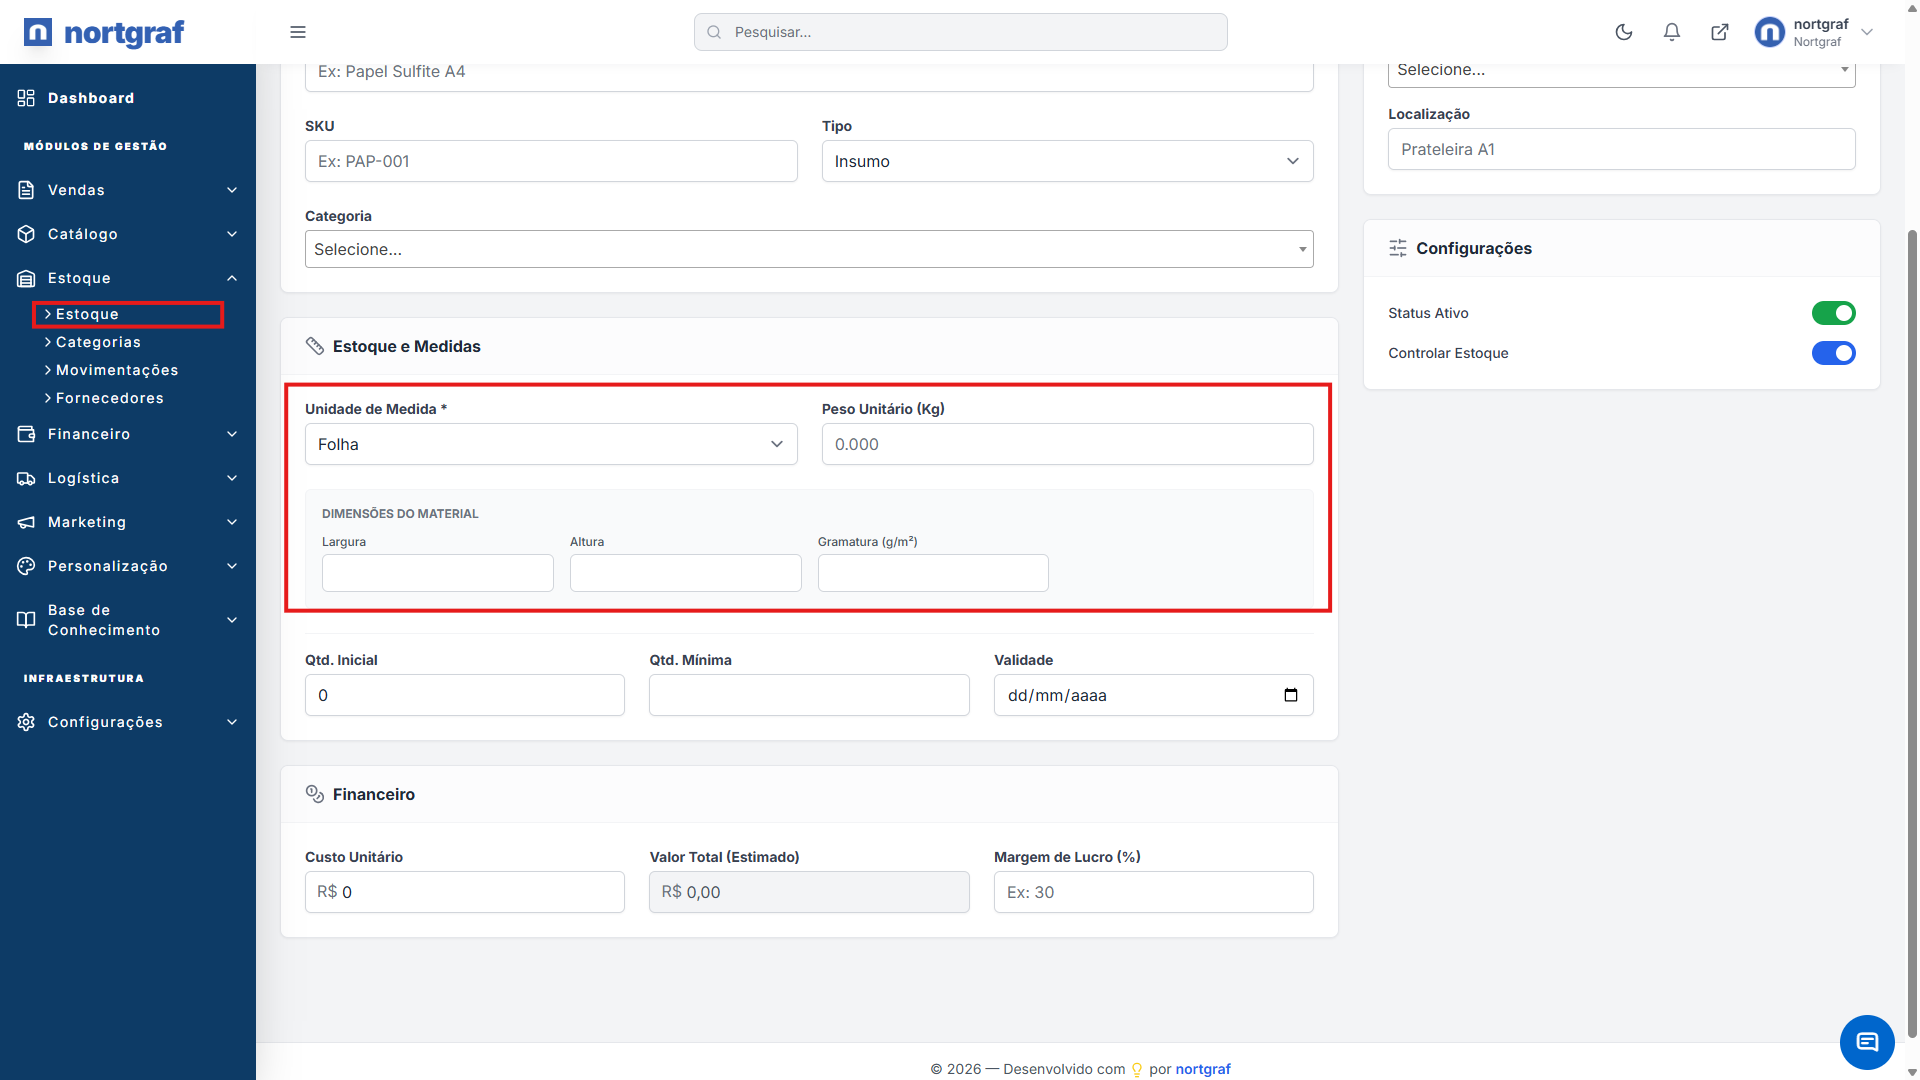Image resolution: width=1920 pixels, height=1080 pixels.
Task: Open the Unidade de Medida dropdown
Action: 551,444
